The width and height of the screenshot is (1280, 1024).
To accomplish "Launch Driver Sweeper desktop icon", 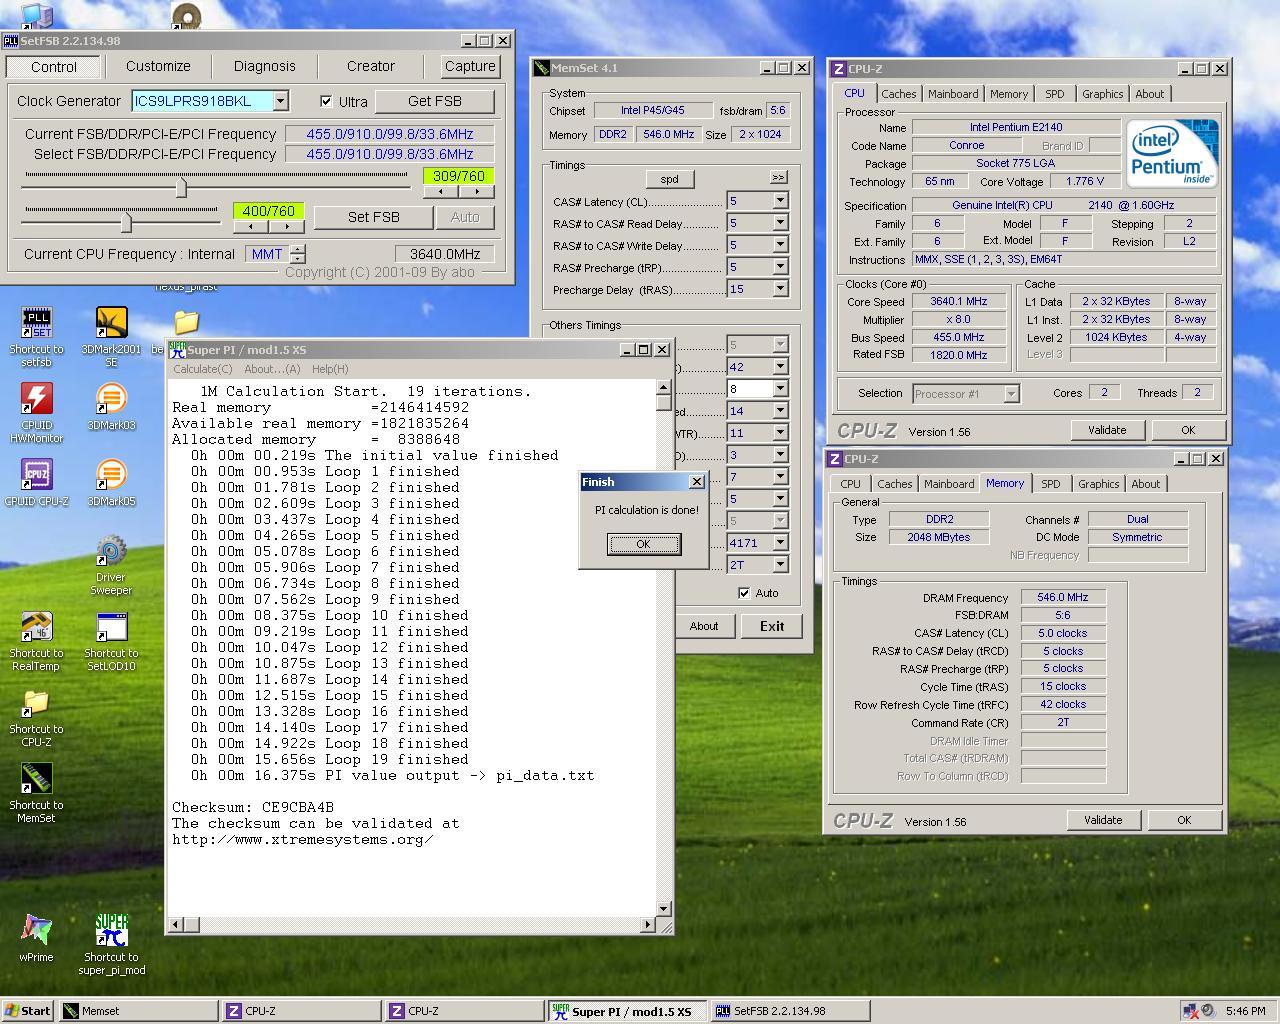I will 111,565.
